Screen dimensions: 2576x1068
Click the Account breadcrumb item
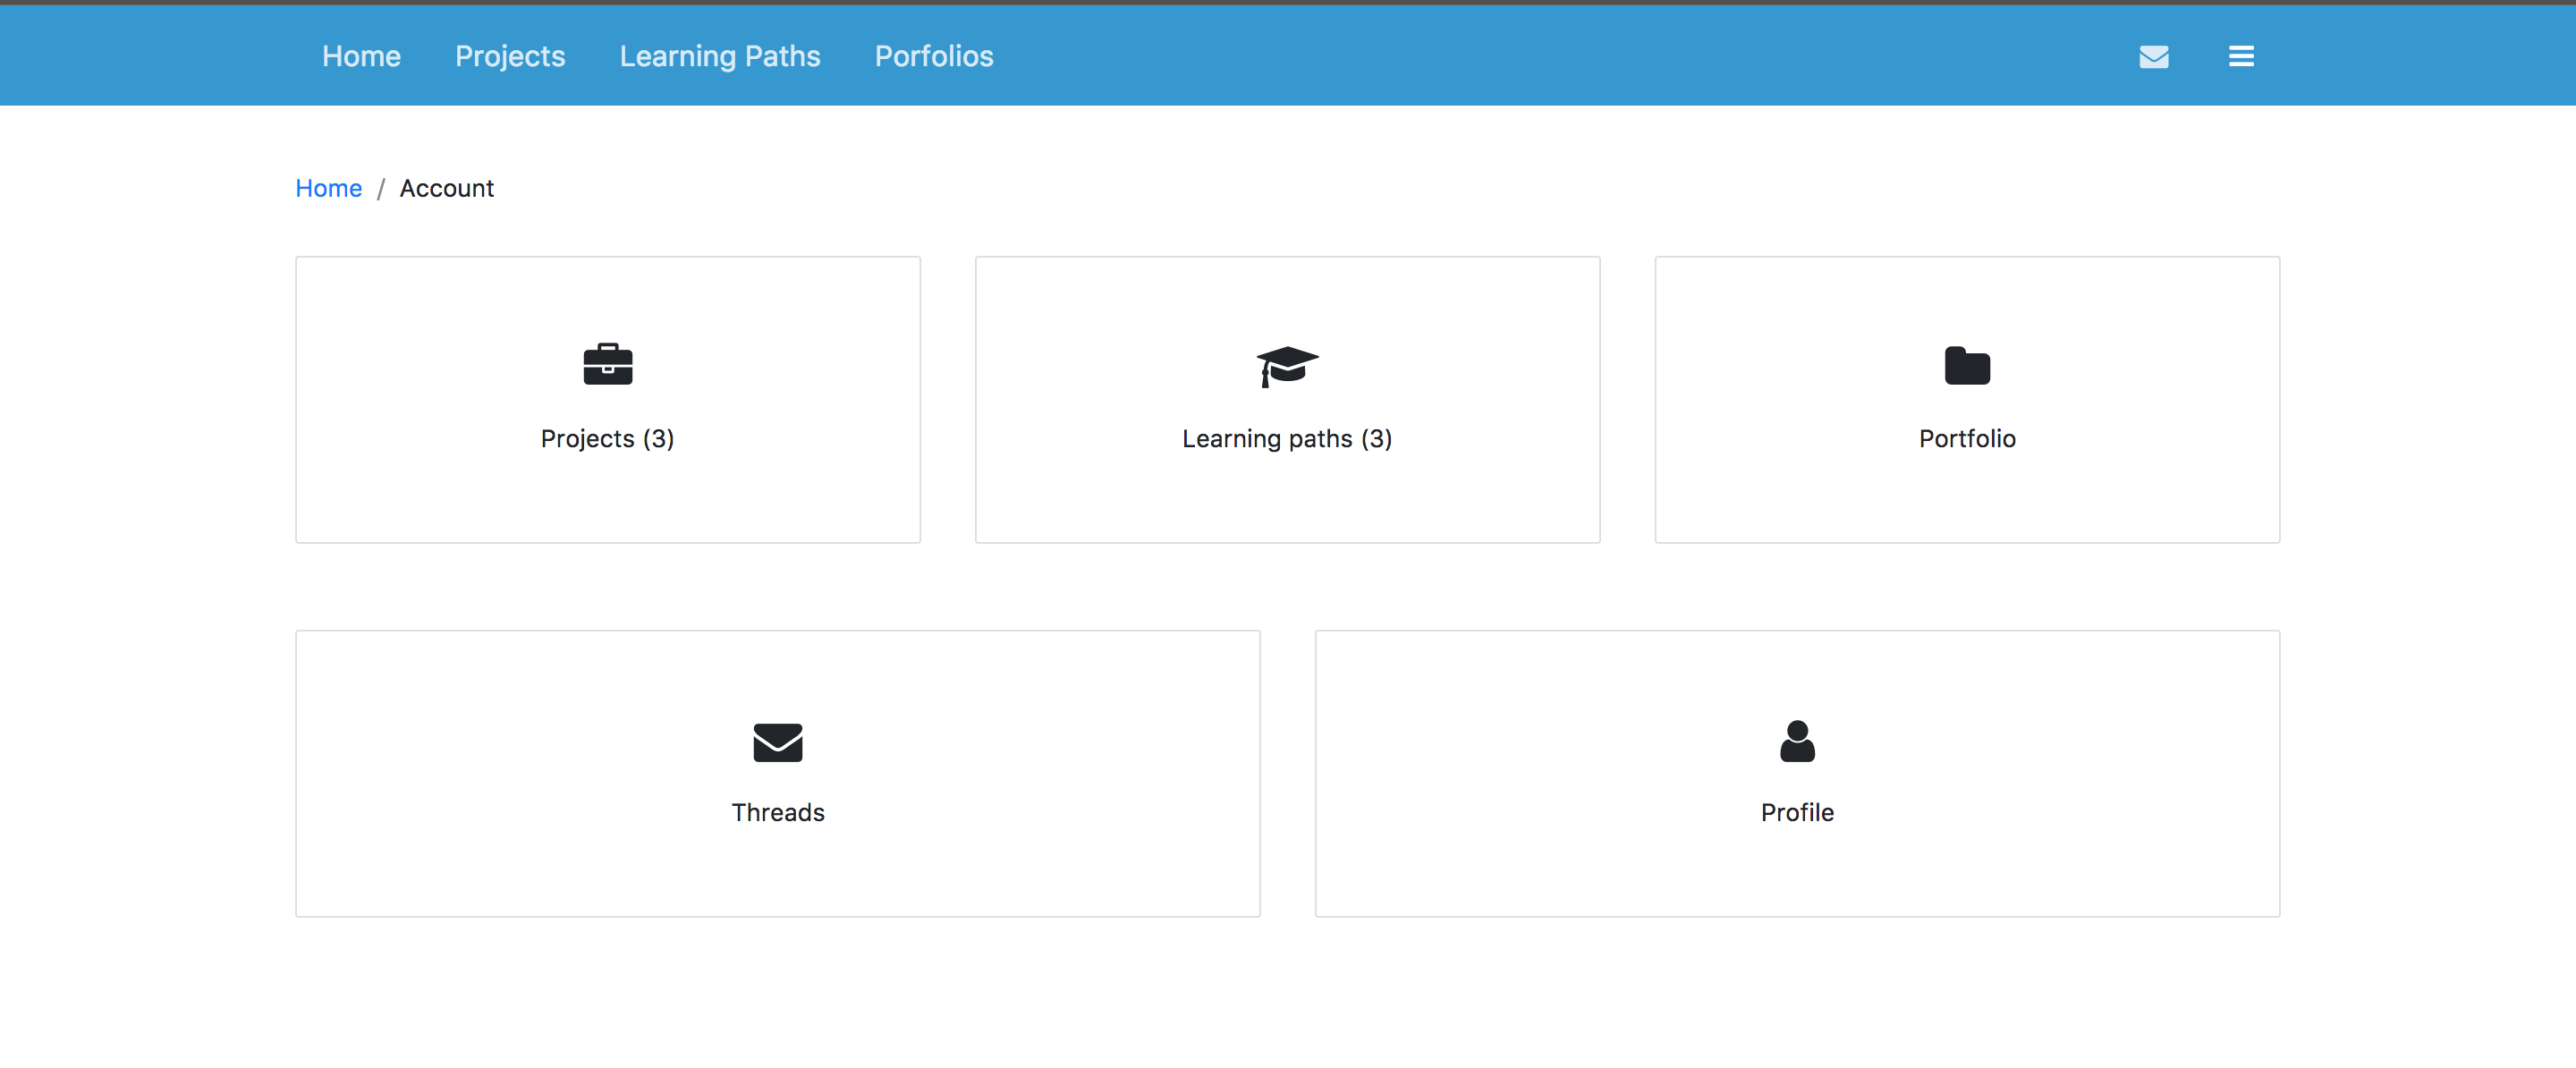446,188
